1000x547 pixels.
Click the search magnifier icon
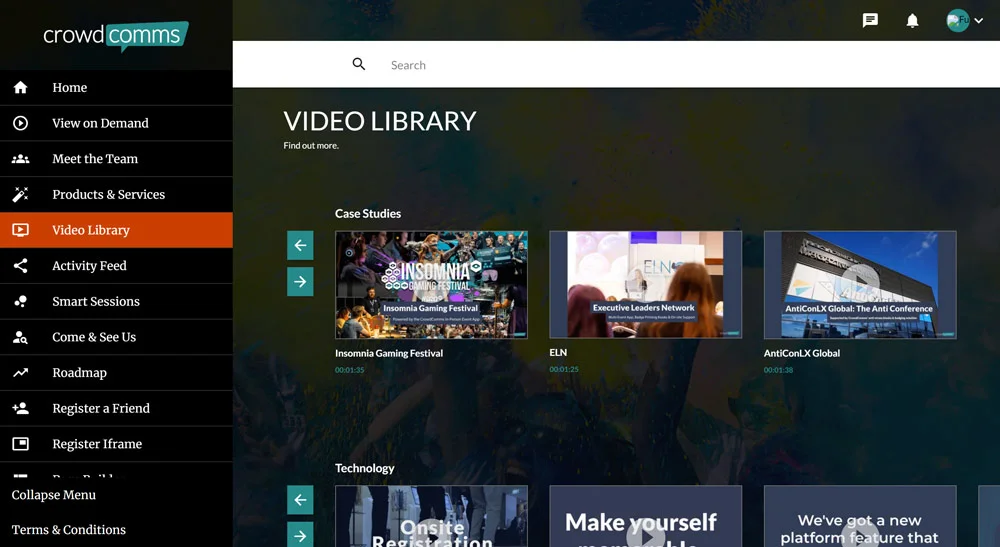359,64
